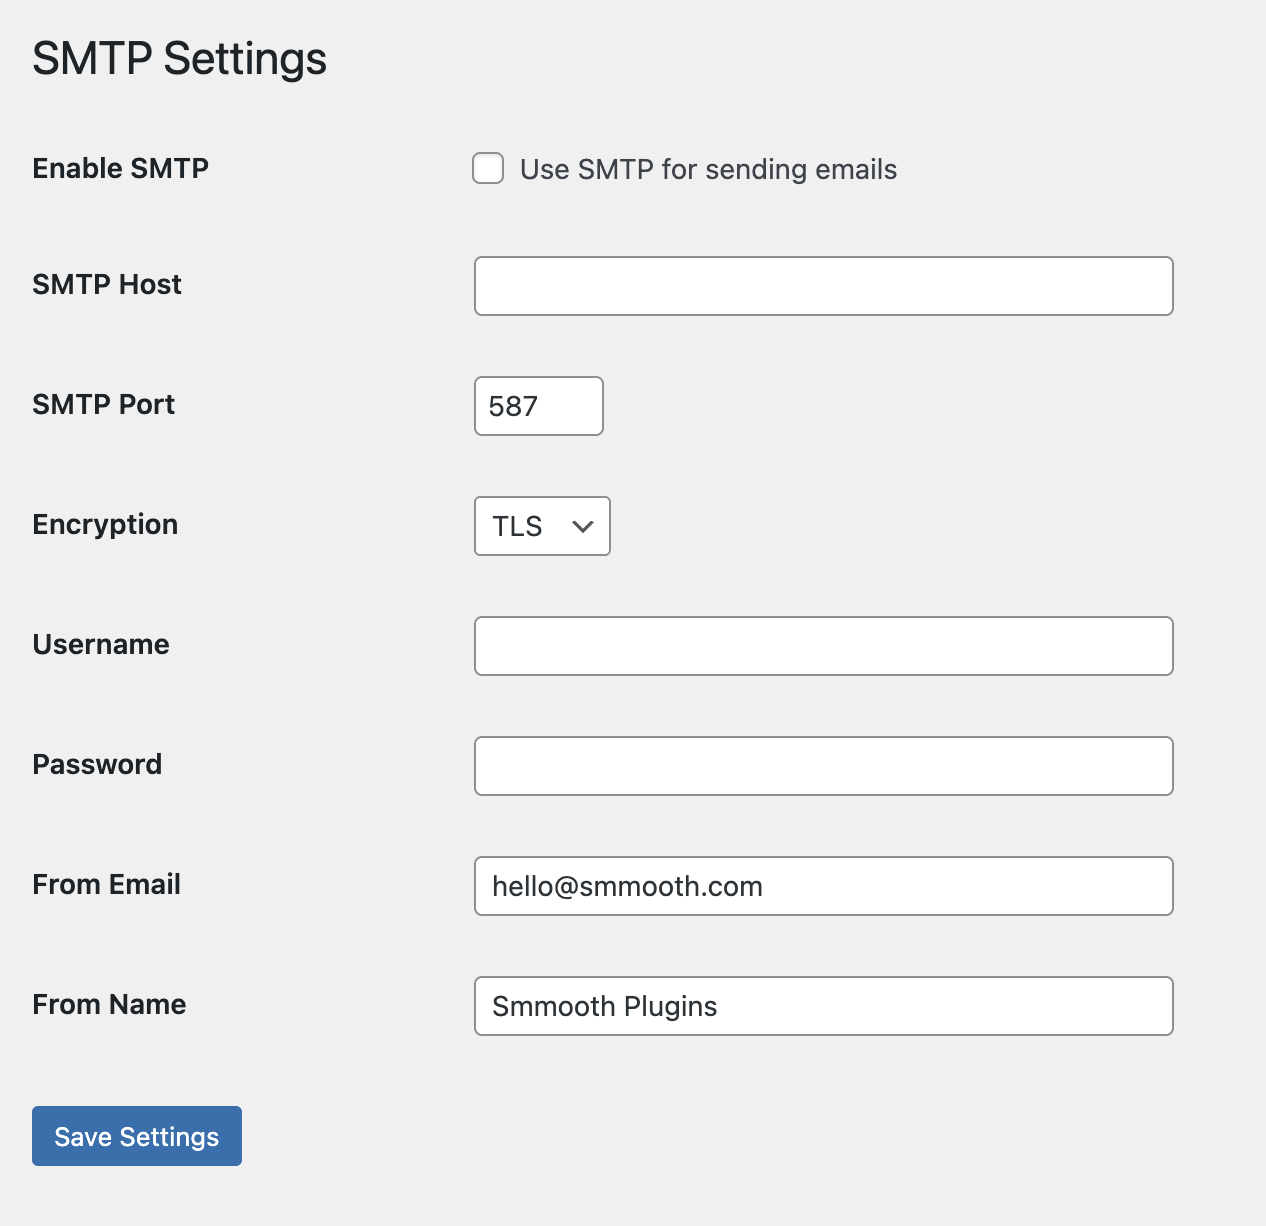Select the From Email field with hello@smmooth.com
Image resolution: width=1266 pixels, height=1226 pixels.
click(823, 886)
